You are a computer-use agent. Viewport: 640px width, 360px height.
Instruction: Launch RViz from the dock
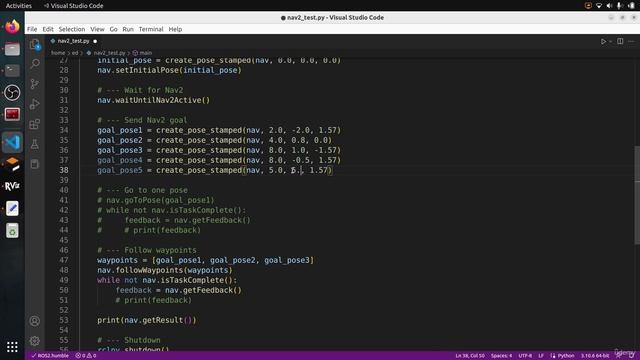click(x=12, y=186)
